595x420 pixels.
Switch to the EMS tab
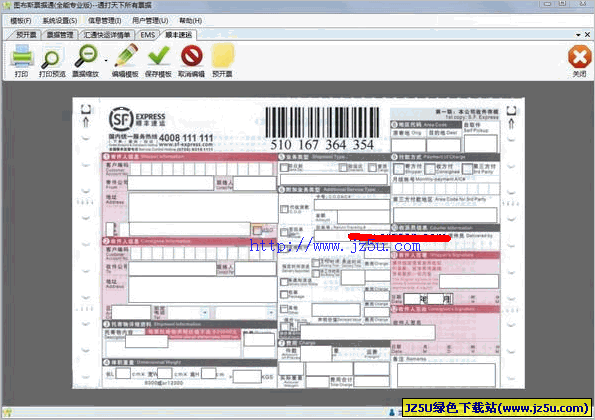(148, 35)
